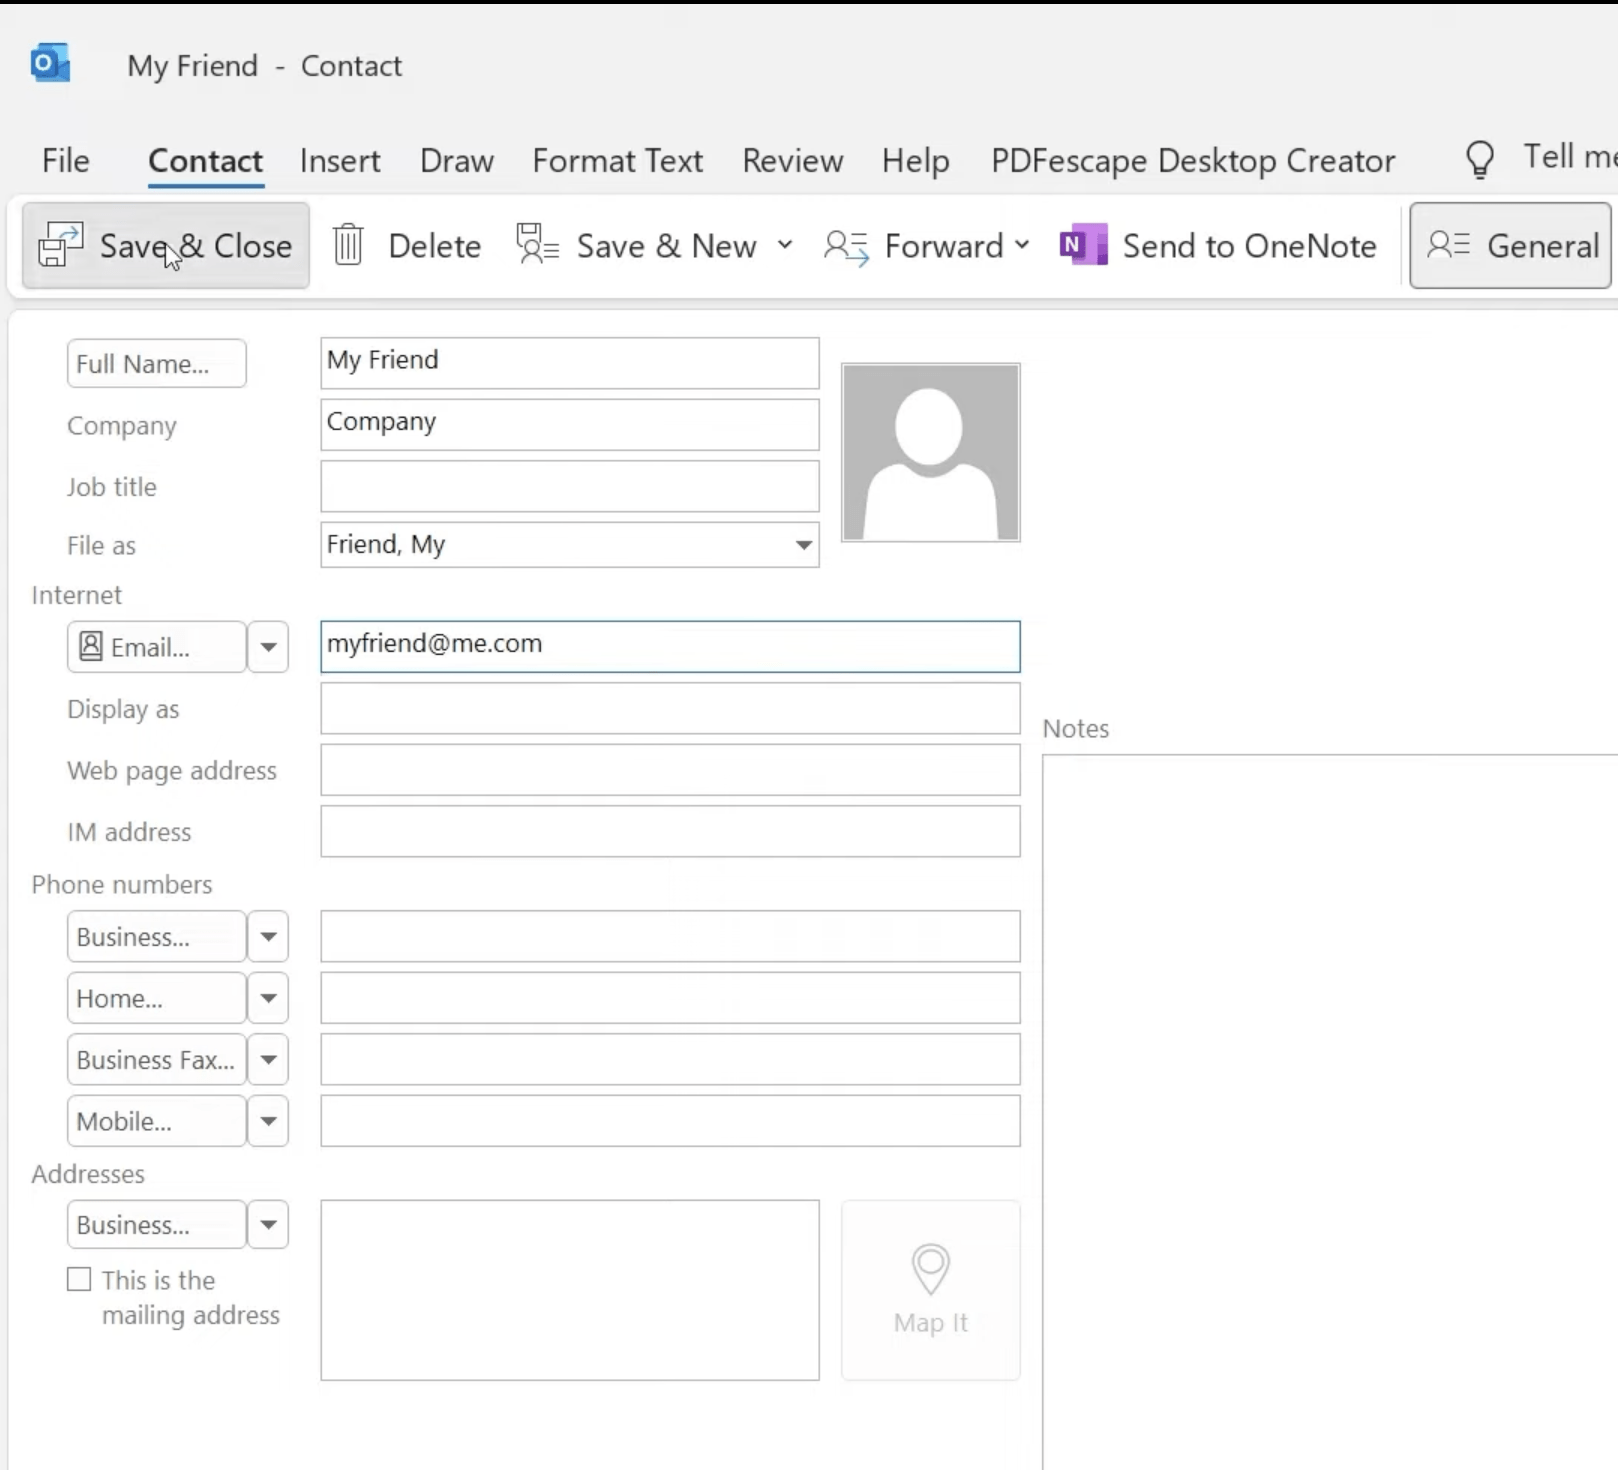1618x1470 pixels.
Task: Click the Mobile... phone button
Action: [156, 1121]
